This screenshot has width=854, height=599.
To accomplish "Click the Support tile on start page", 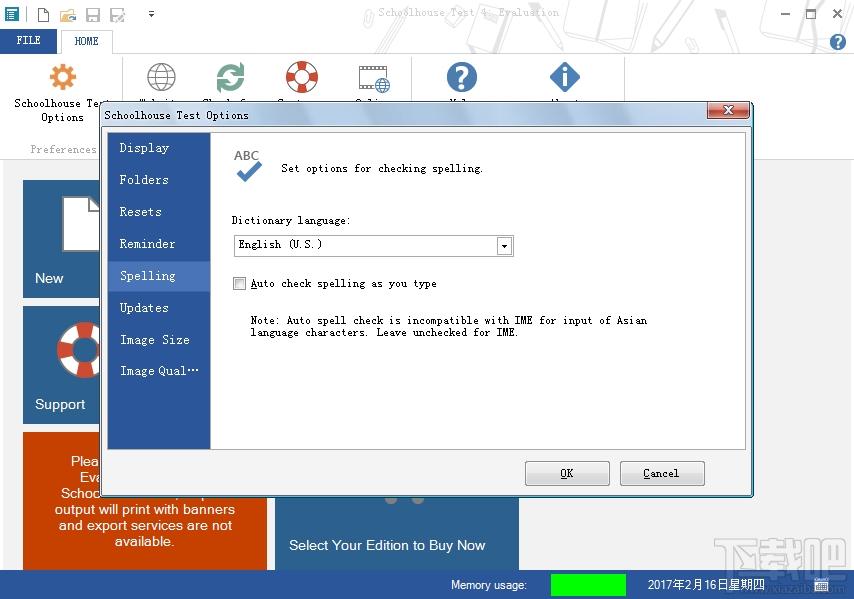I will 61,365.
